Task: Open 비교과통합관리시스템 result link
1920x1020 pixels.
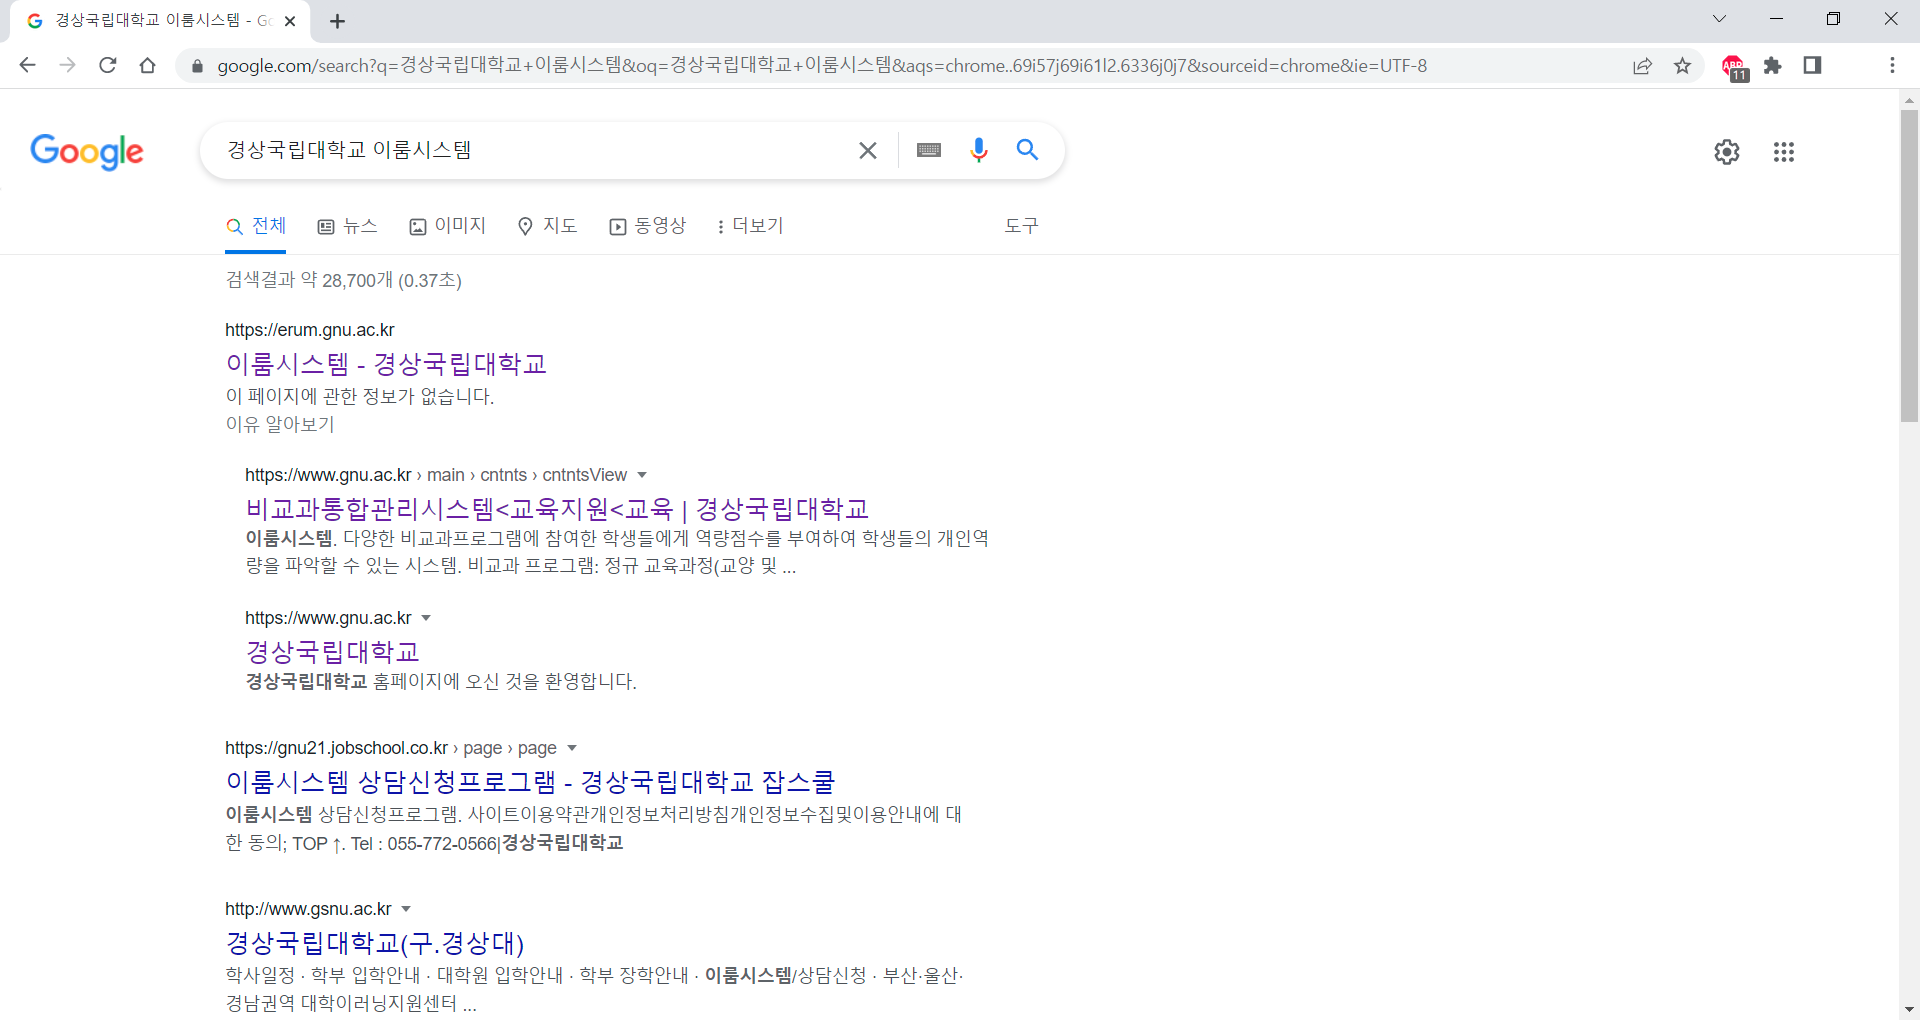Action: click(557, 509)
